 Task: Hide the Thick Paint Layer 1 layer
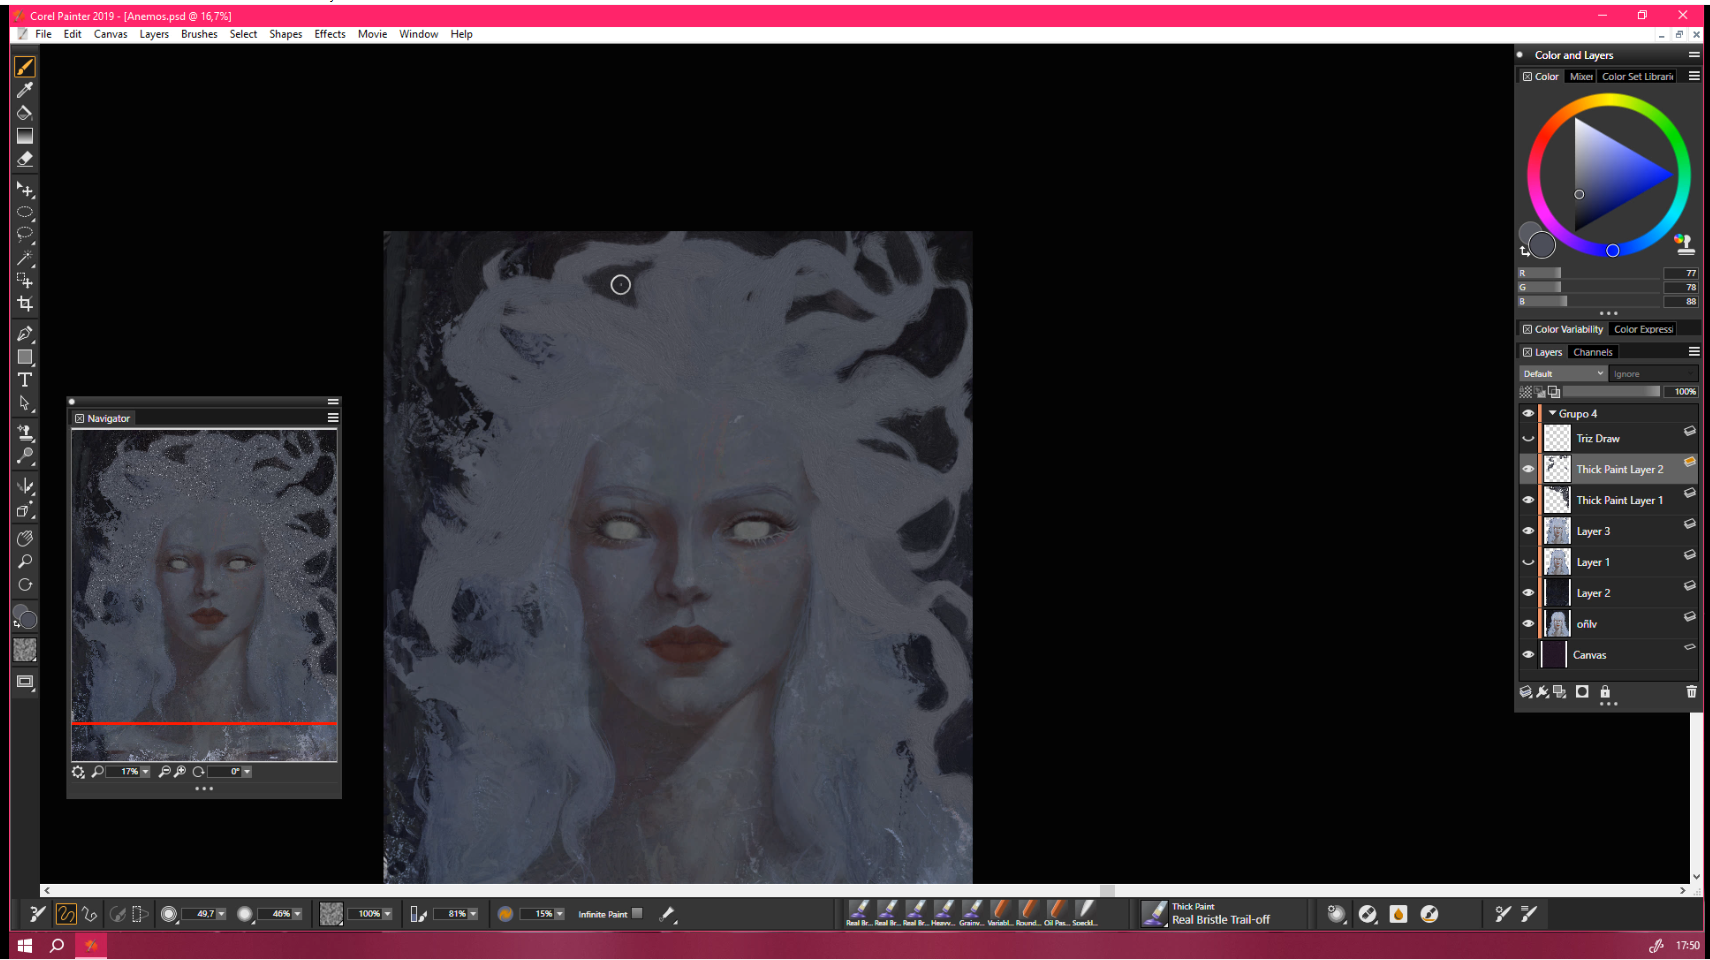point(1528,500)
